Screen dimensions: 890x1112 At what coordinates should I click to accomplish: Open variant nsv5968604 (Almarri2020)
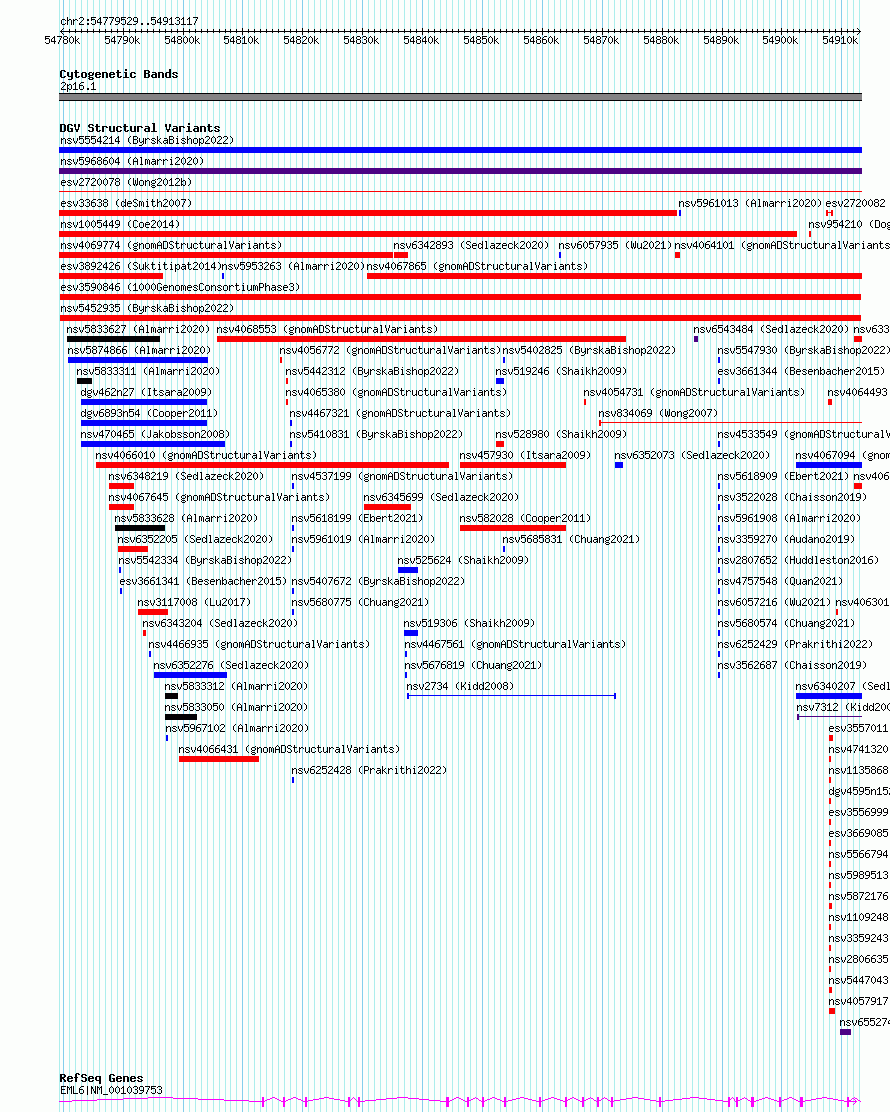tap(132, 162)
